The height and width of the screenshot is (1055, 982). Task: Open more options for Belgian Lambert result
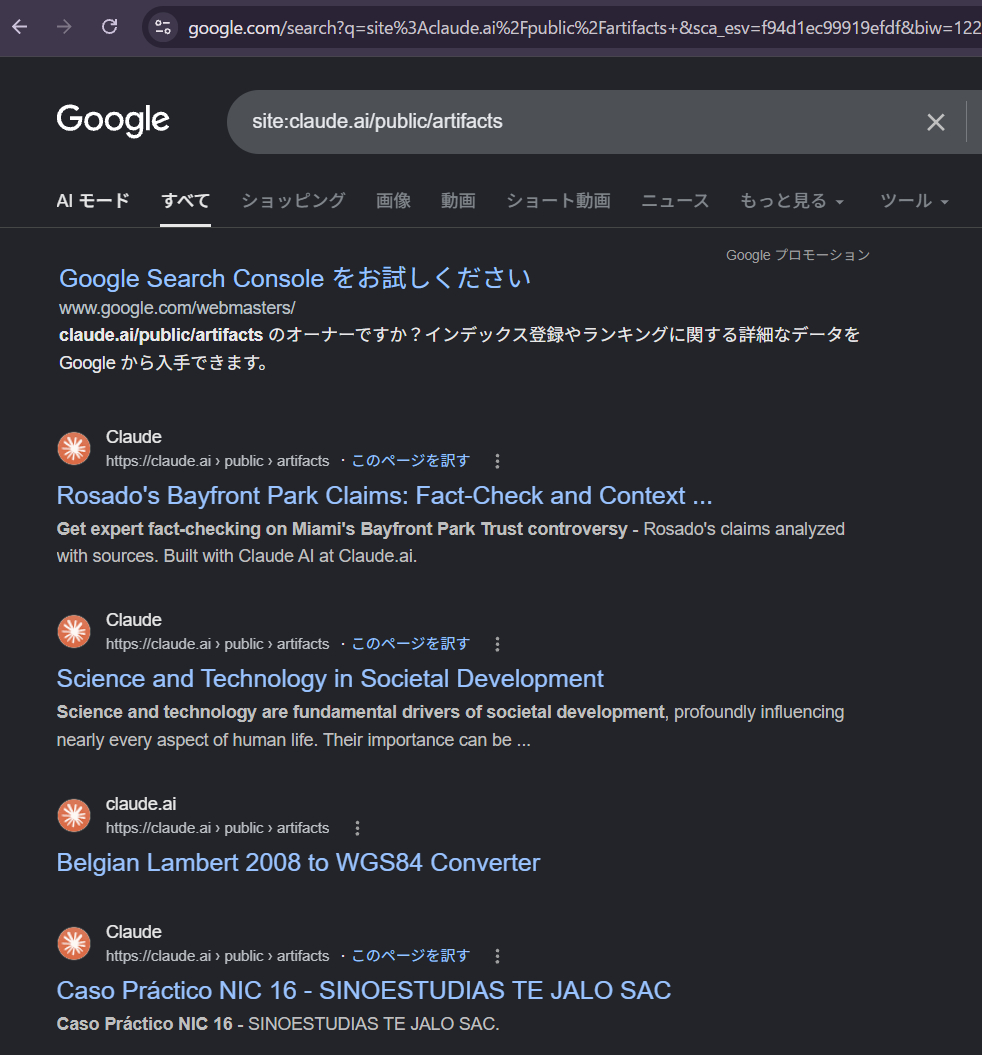[x=357, y=828]
